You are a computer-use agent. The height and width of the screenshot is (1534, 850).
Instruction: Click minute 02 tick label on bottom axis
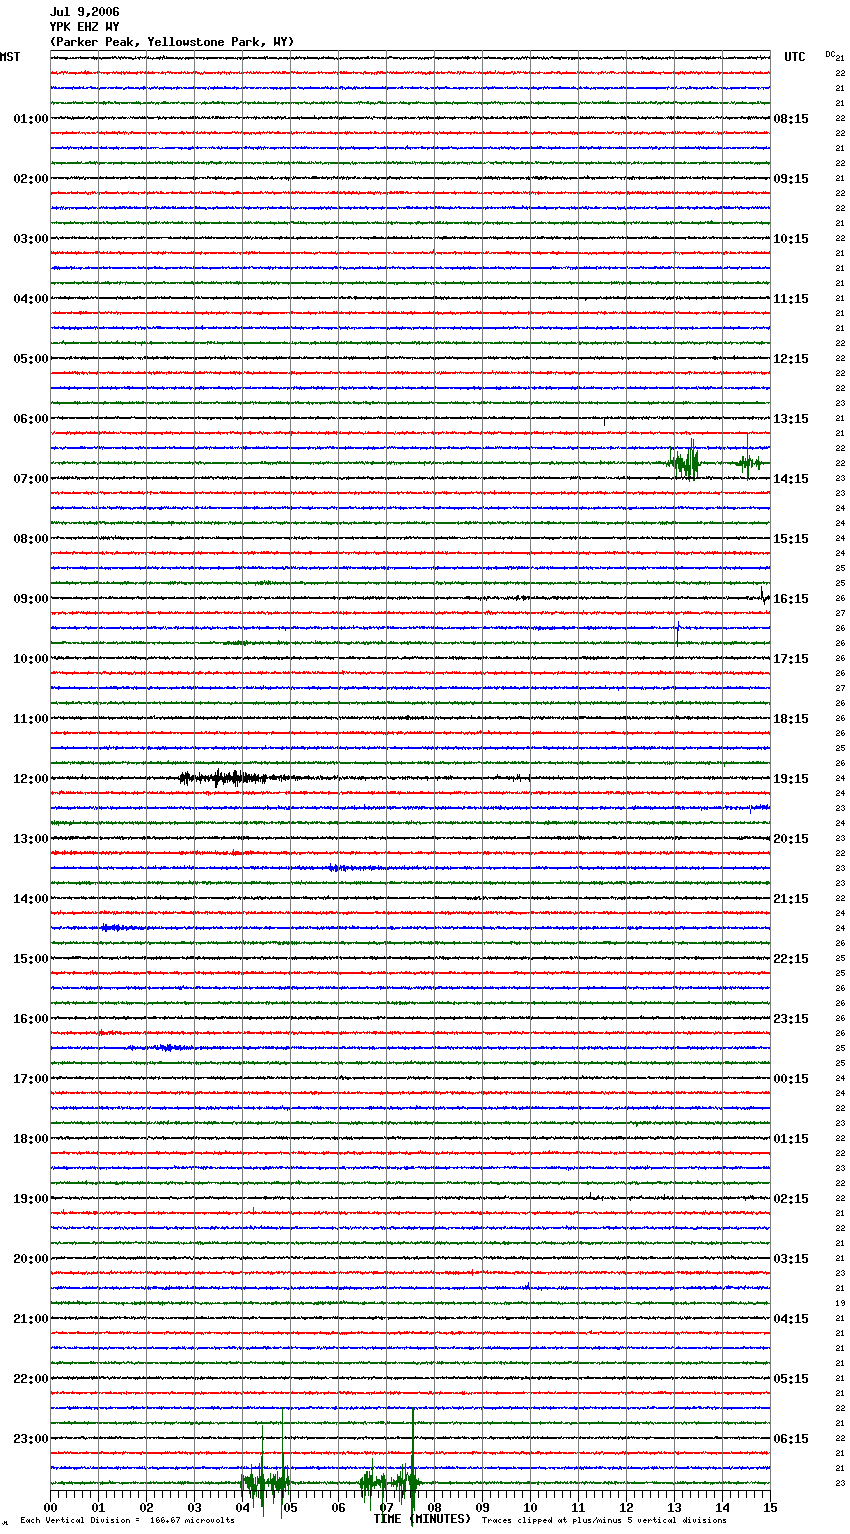tap(146, 1507)
